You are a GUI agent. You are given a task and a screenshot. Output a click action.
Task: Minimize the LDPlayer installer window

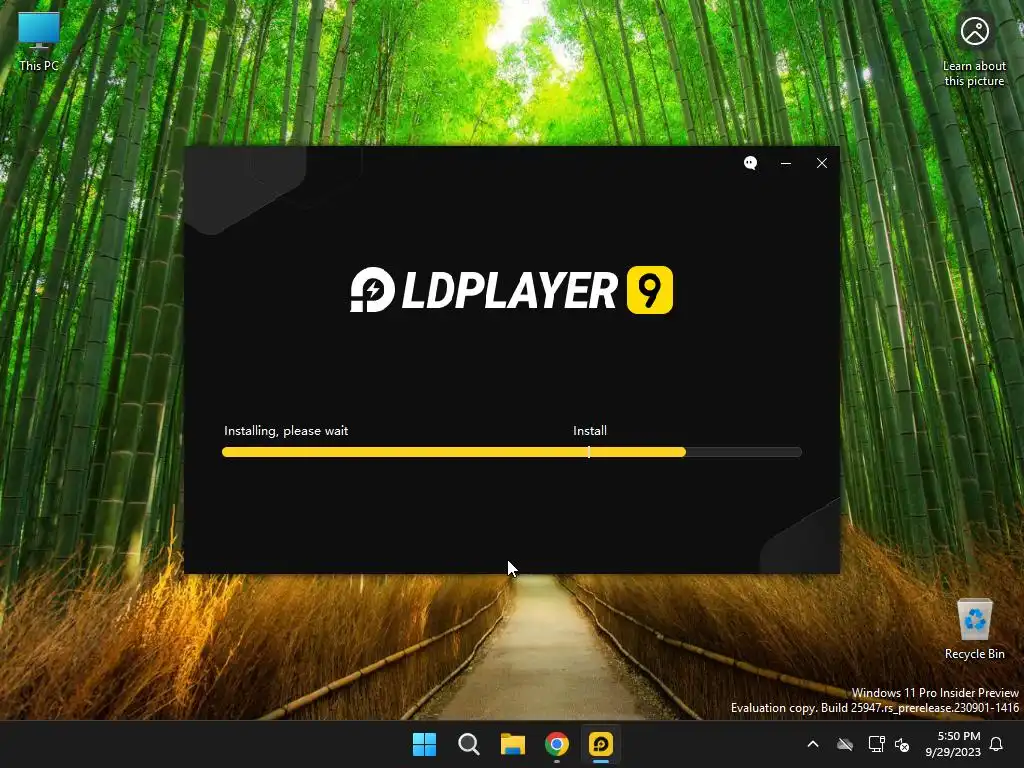pyautogui.click(x=786, y=163)
